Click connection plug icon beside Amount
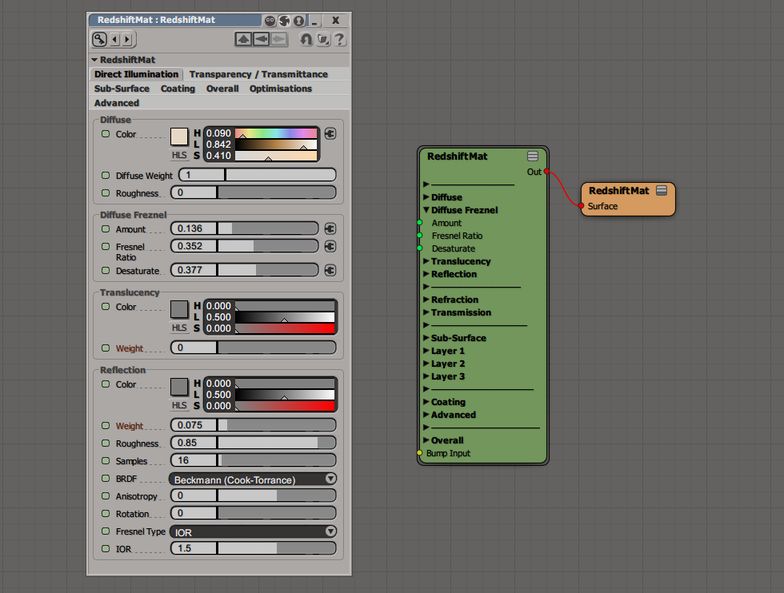Viewport: 784px width, 593px height. (x=330, y=228)
